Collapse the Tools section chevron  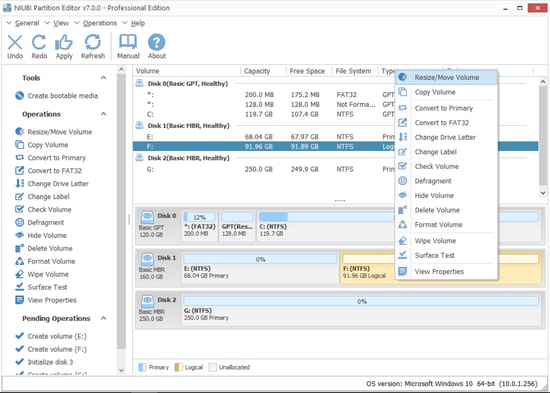(x=103, y=78)
